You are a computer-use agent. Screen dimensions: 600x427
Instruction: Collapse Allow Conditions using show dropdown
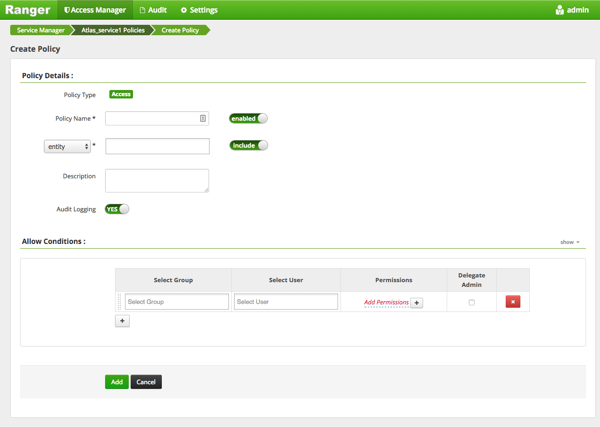coord(569,242)
